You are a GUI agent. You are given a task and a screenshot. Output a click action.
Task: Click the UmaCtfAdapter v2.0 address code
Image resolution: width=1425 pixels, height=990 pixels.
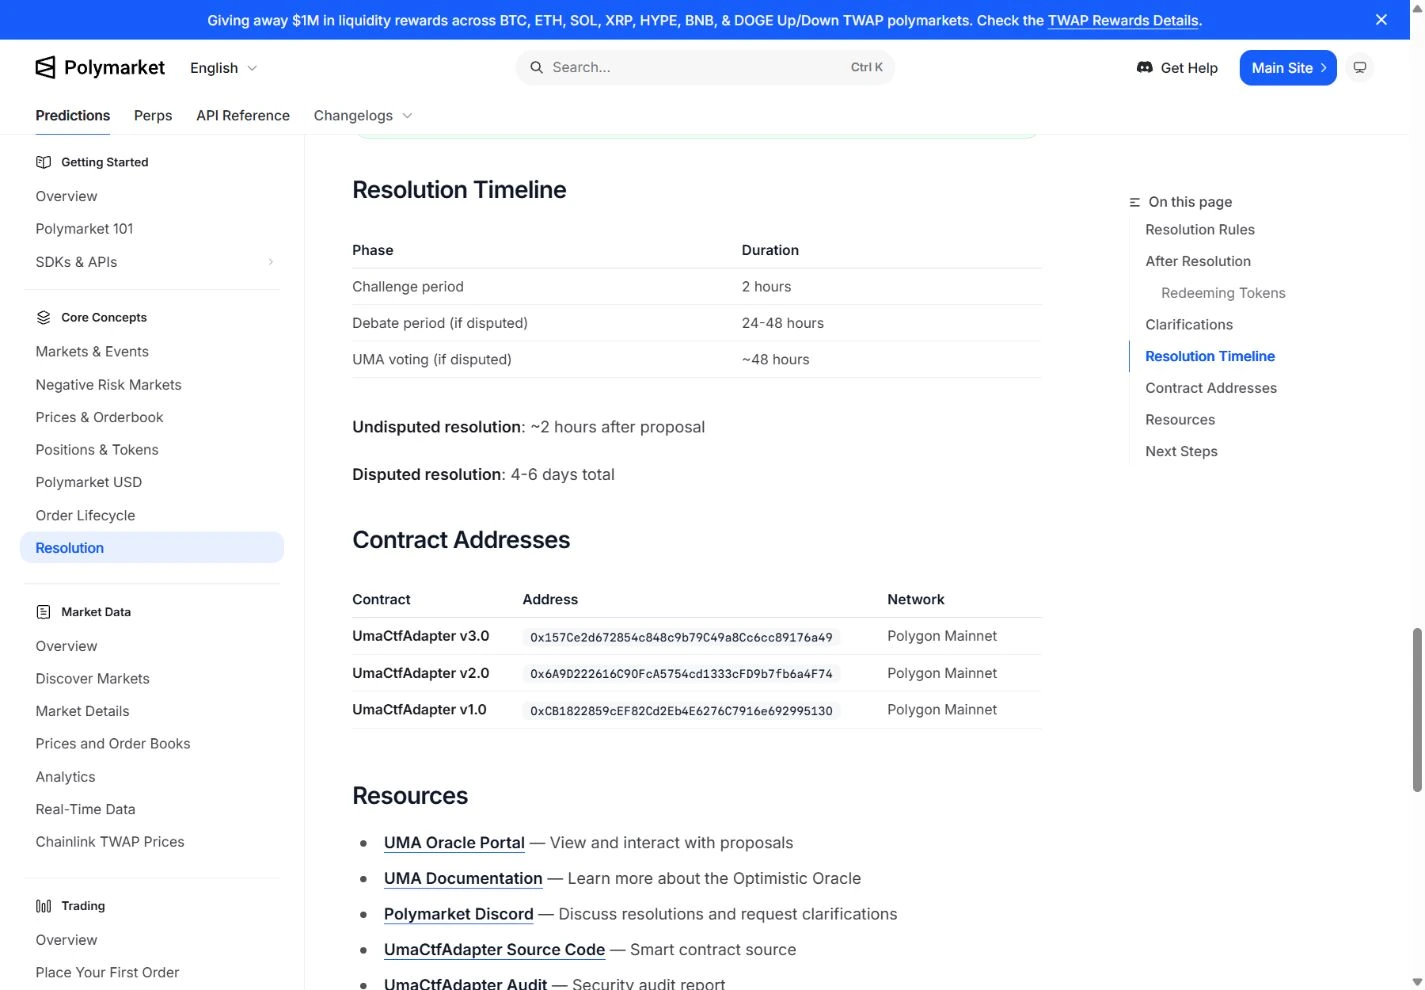tap(681, 674)
